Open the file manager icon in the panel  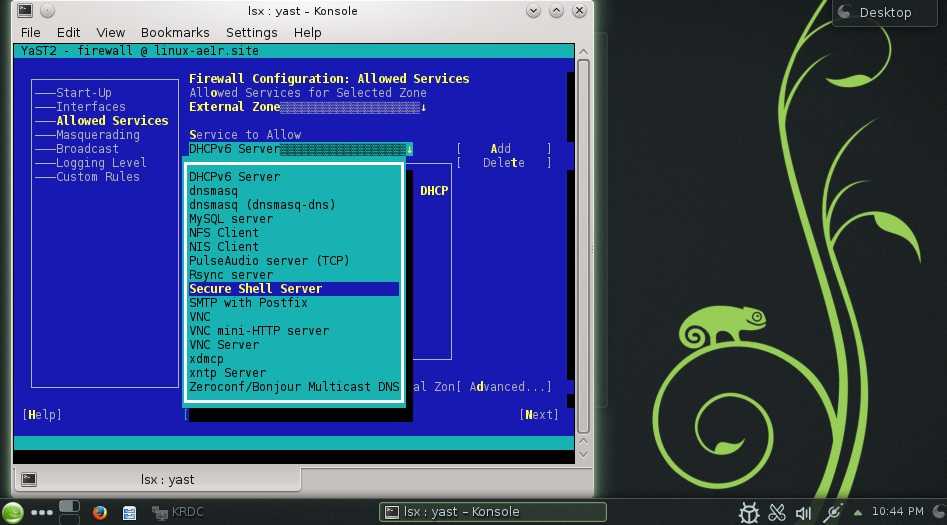pos(129,513)
